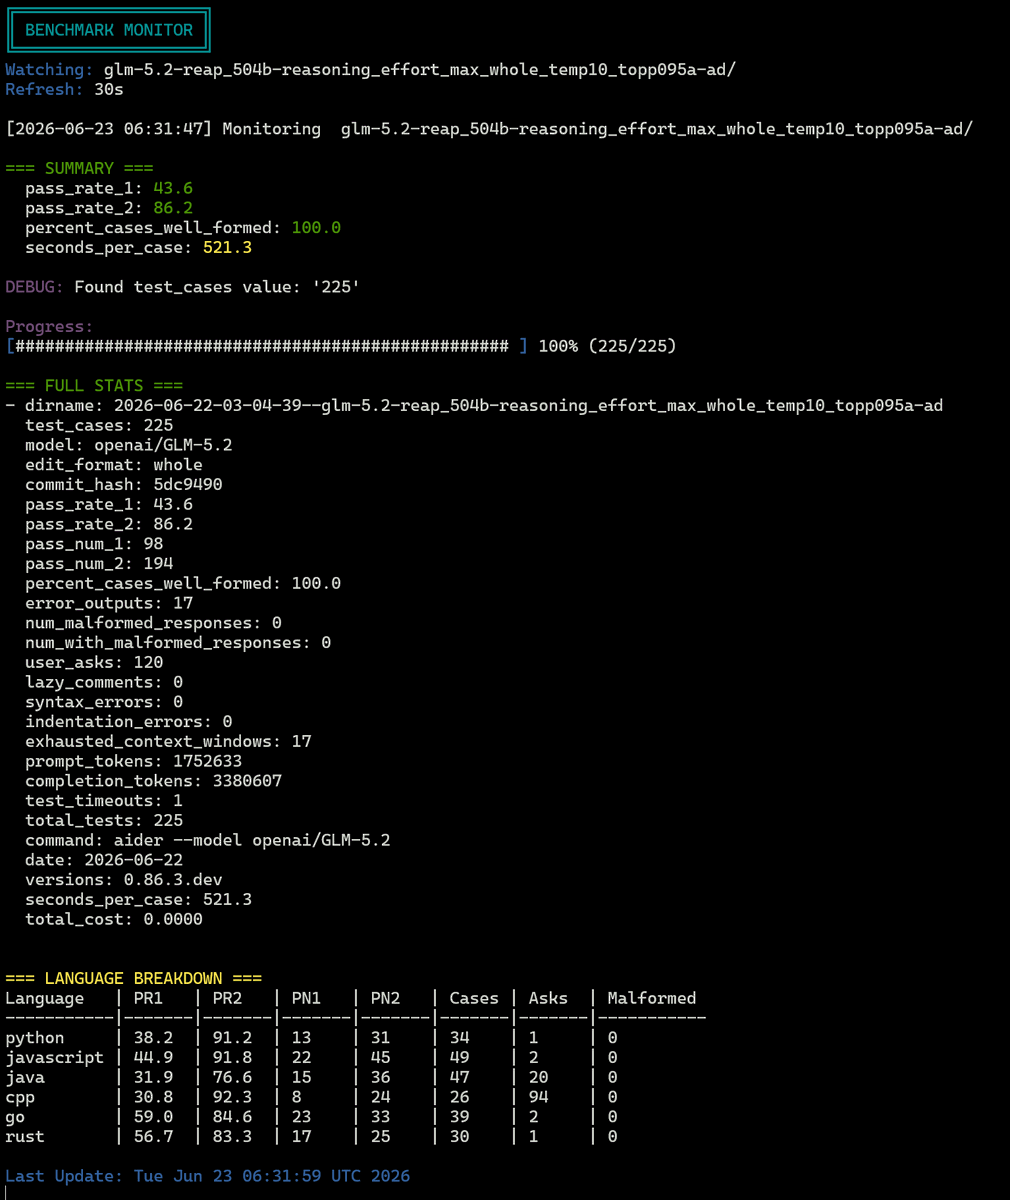
Task: Click the indentation_errors: 0 line
Action: tap(129, 722)
